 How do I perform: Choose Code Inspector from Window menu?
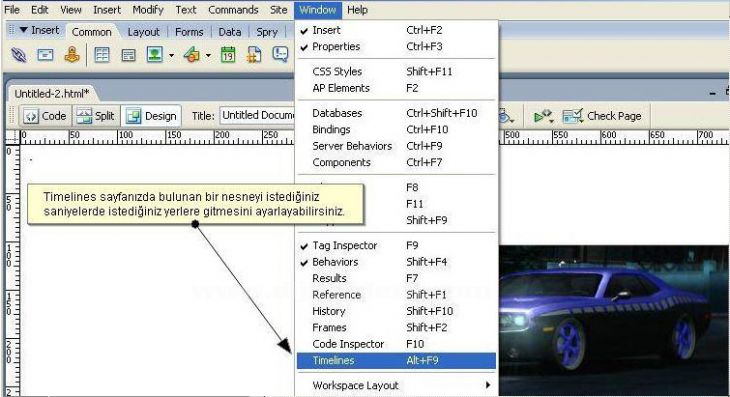[396, 344]
